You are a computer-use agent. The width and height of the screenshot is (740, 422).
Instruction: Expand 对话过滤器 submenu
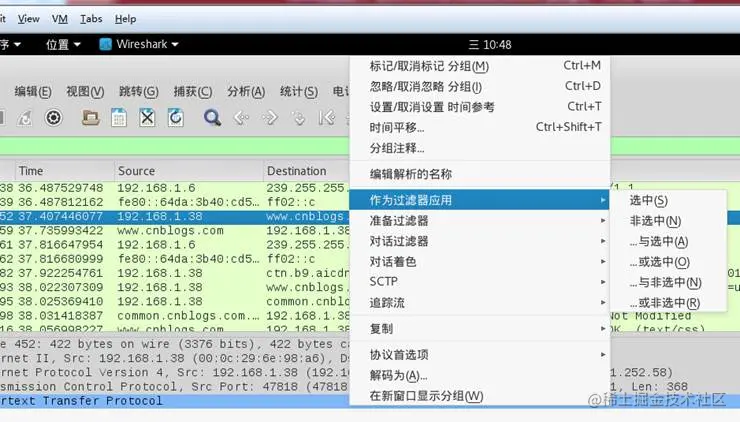click(x=480, y=241)
